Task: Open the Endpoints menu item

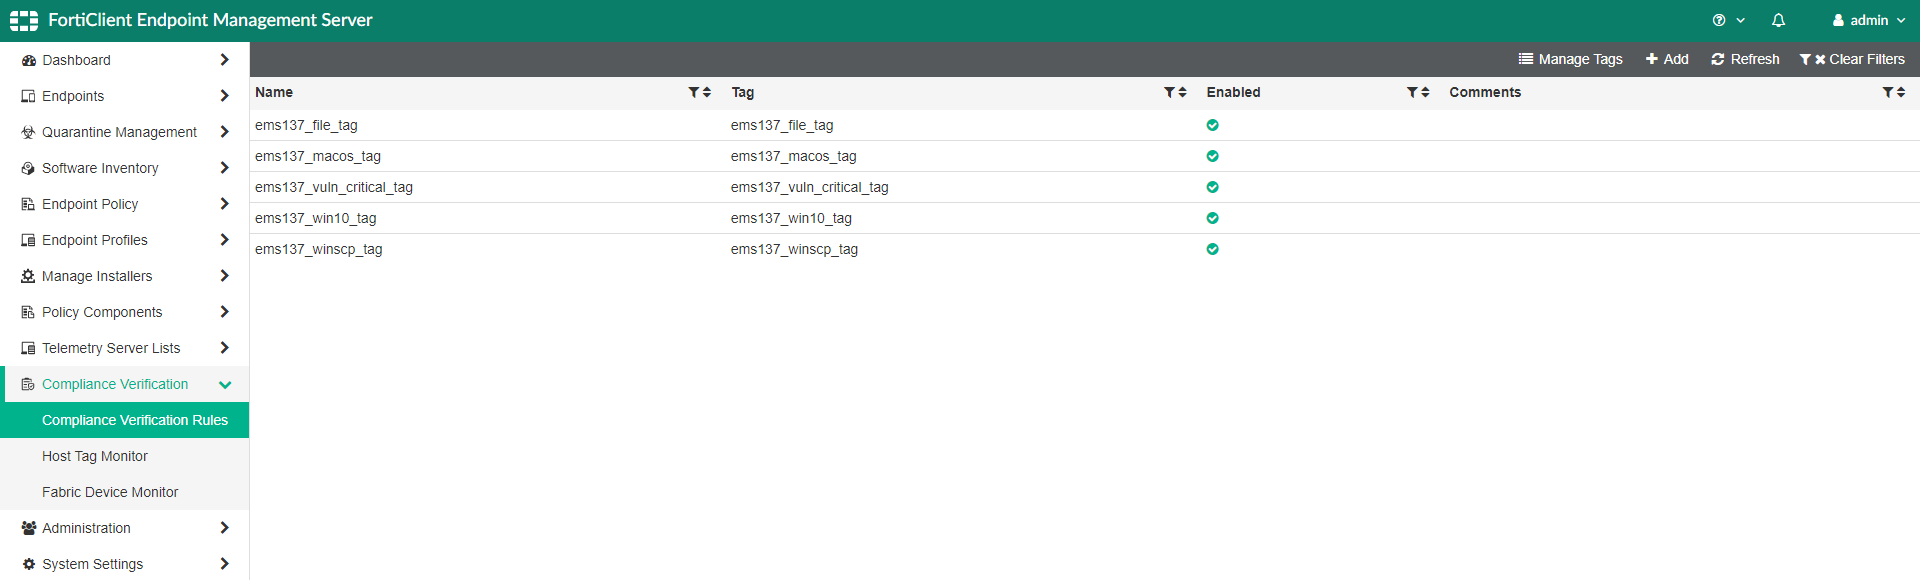Action: click(x=124, y=96)
